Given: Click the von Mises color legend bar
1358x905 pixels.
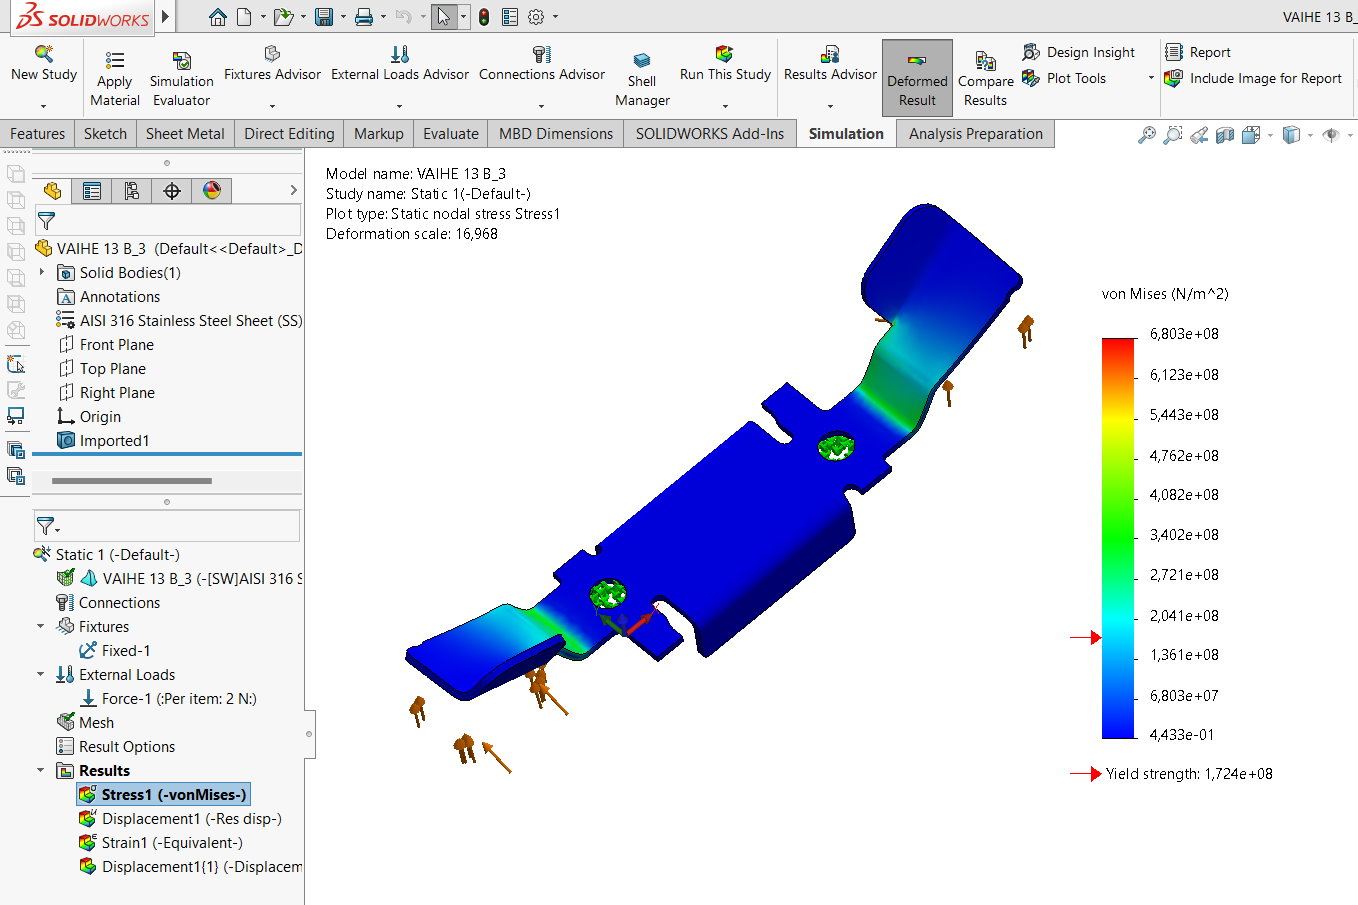Looking at the screenshot, I should (x=1118, y=537).
